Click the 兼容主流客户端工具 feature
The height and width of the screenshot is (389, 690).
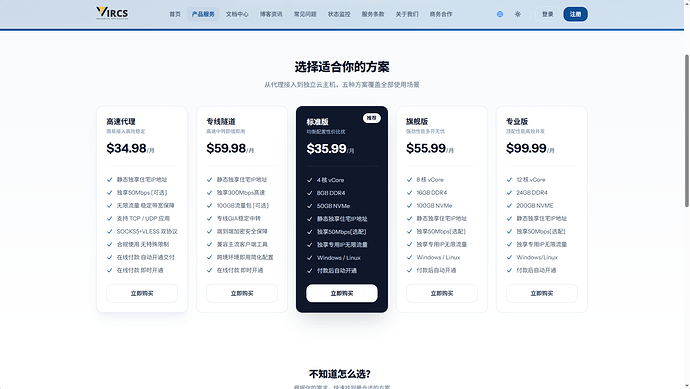point(242,244)
